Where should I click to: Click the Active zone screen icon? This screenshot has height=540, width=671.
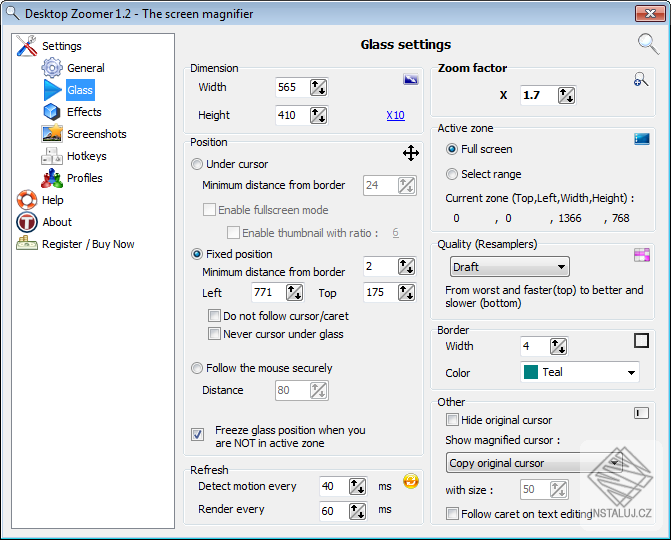(641, 139)
